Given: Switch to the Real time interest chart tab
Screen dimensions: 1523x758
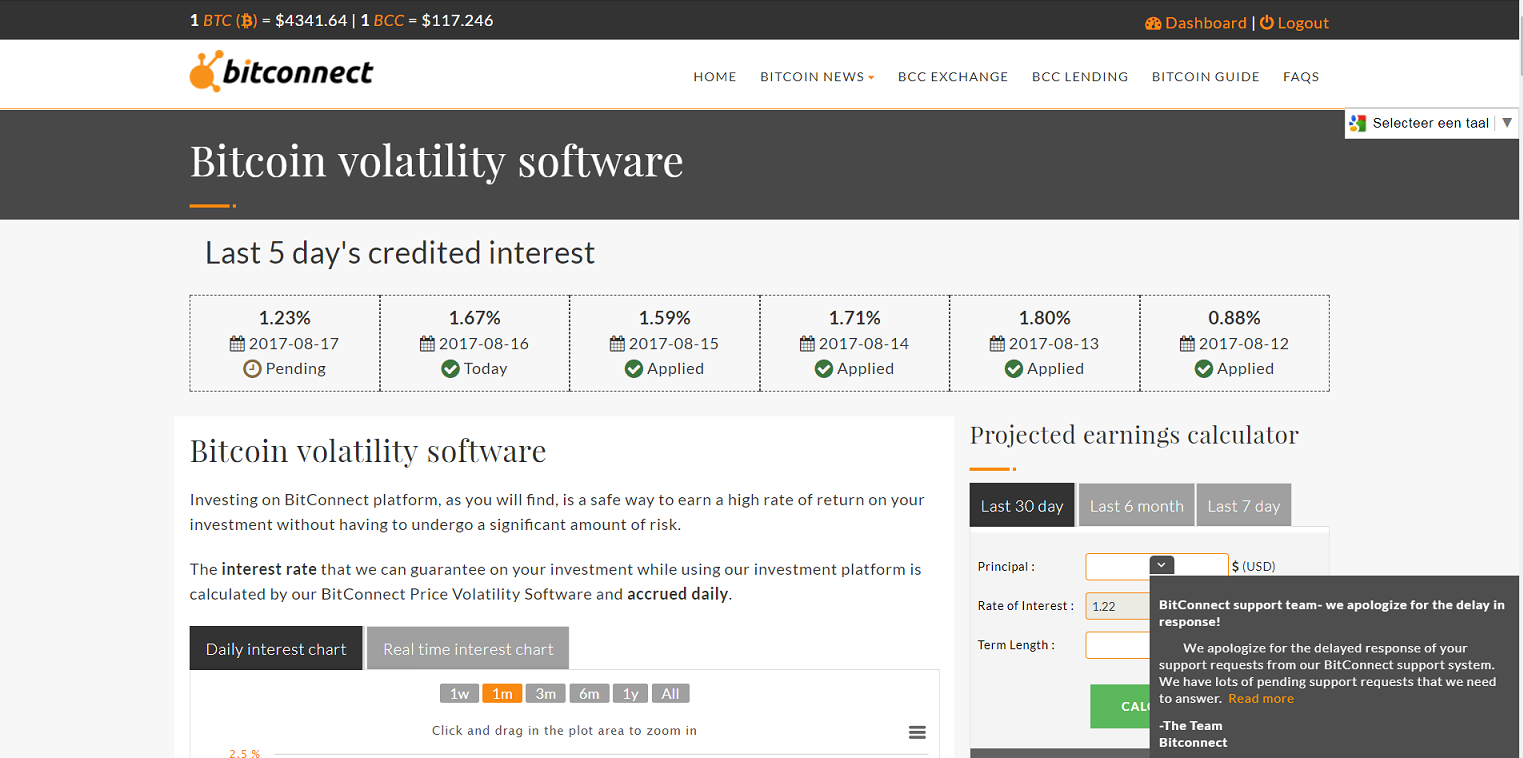Looking at the screenshot, I should tap(468, 649).
